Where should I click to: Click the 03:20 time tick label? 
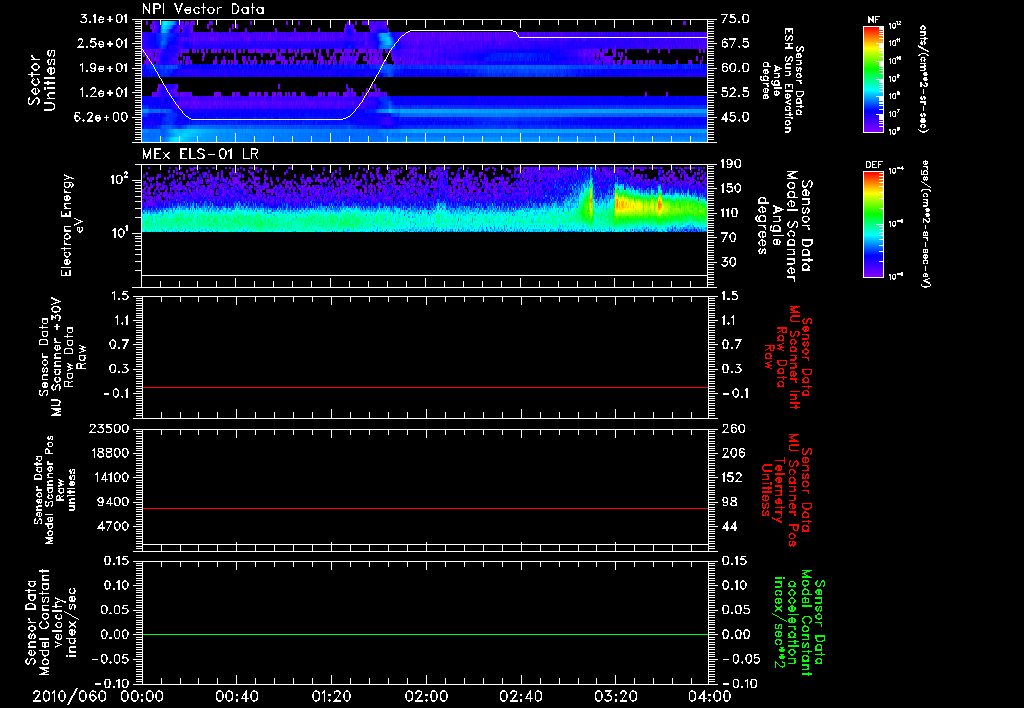point(615,696)
